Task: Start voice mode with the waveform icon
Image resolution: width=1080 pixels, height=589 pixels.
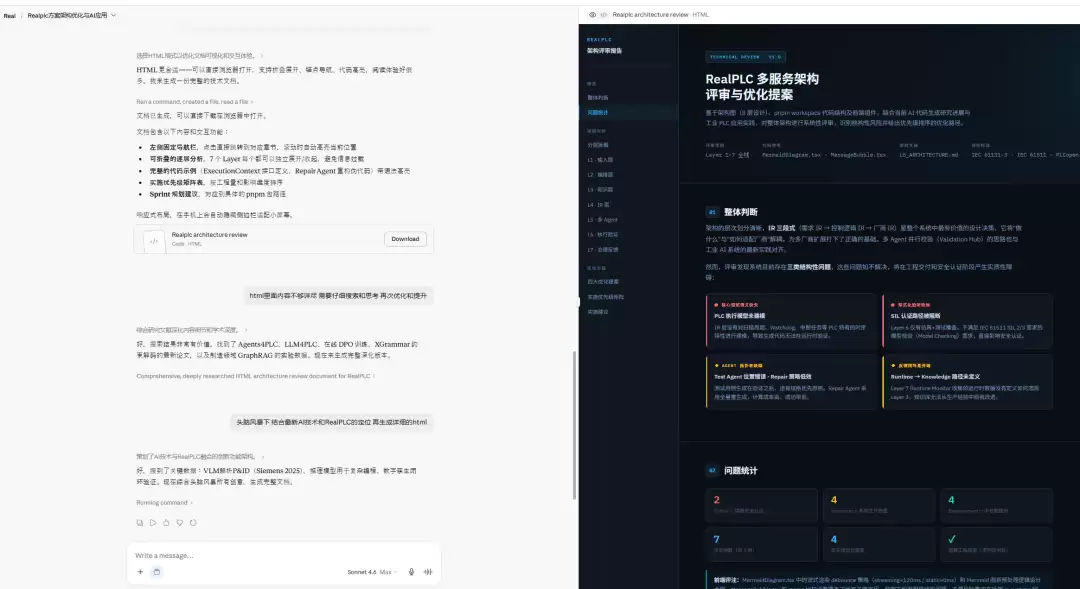Action: point(428,572)
